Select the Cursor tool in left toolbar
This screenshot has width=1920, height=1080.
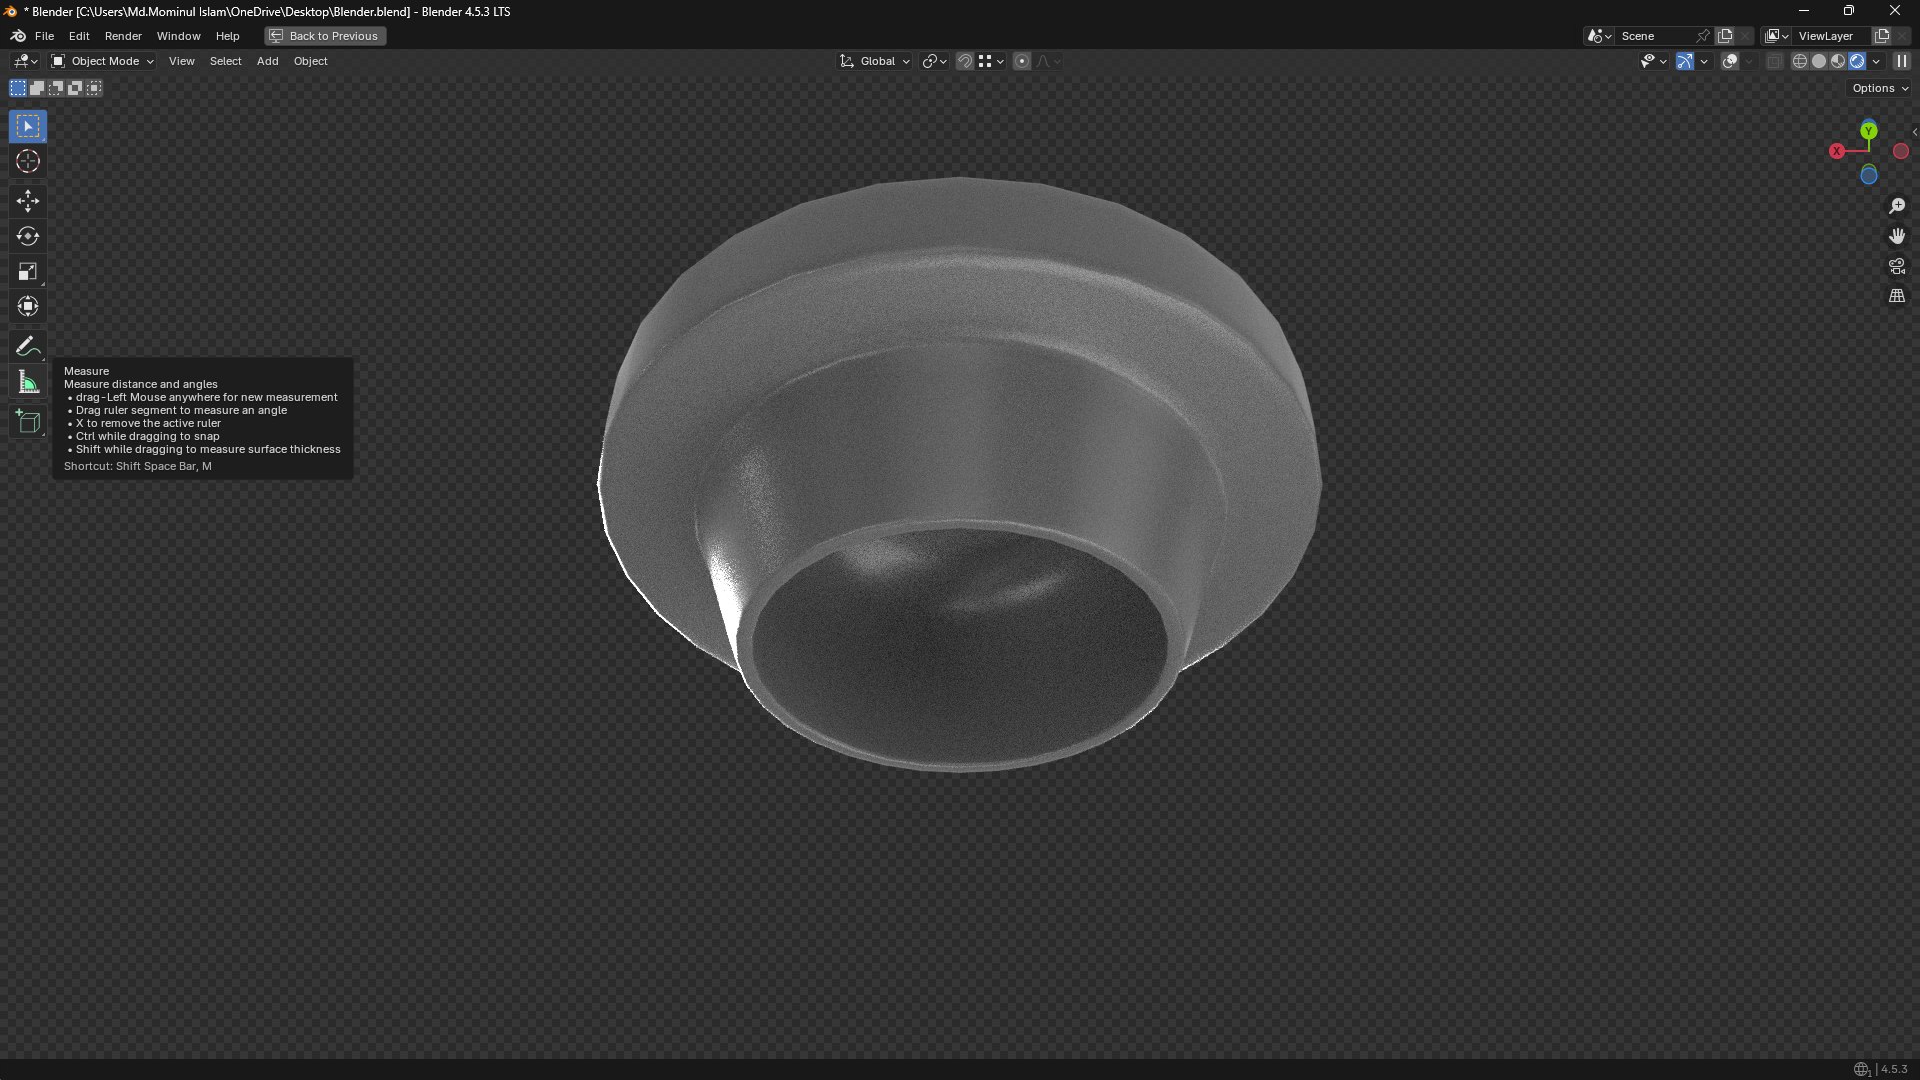pyautogui.click(x=28, y=161)
